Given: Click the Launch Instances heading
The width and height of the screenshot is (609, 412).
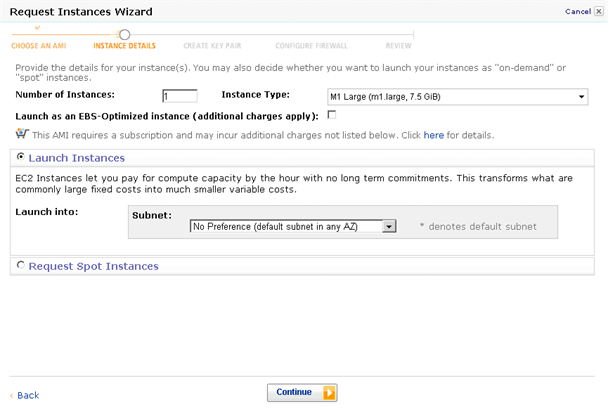Looking at the screenshot, I should tap(77, 158).
